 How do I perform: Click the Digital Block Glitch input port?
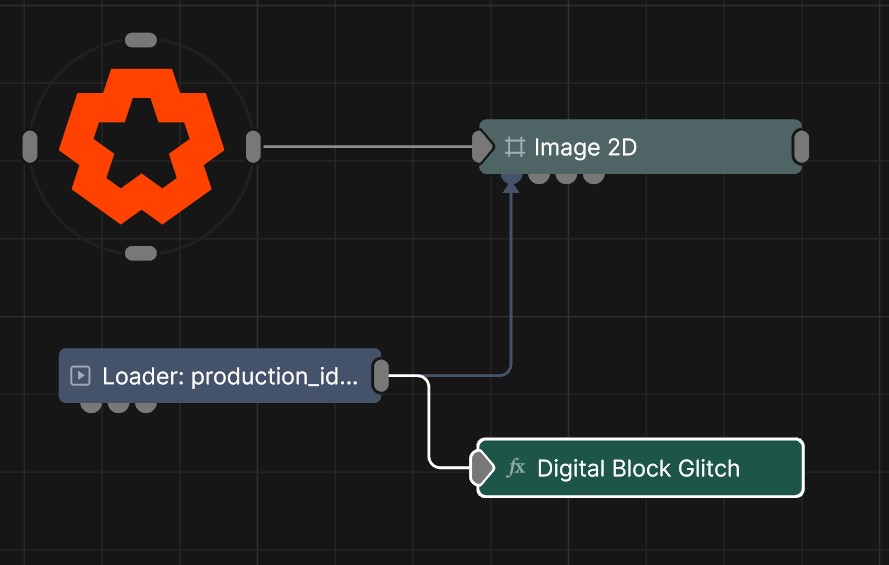[482, 467]
